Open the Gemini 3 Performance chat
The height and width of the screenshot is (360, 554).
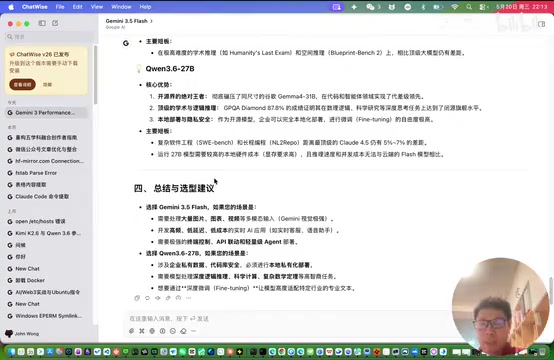[x=46, y=113]
